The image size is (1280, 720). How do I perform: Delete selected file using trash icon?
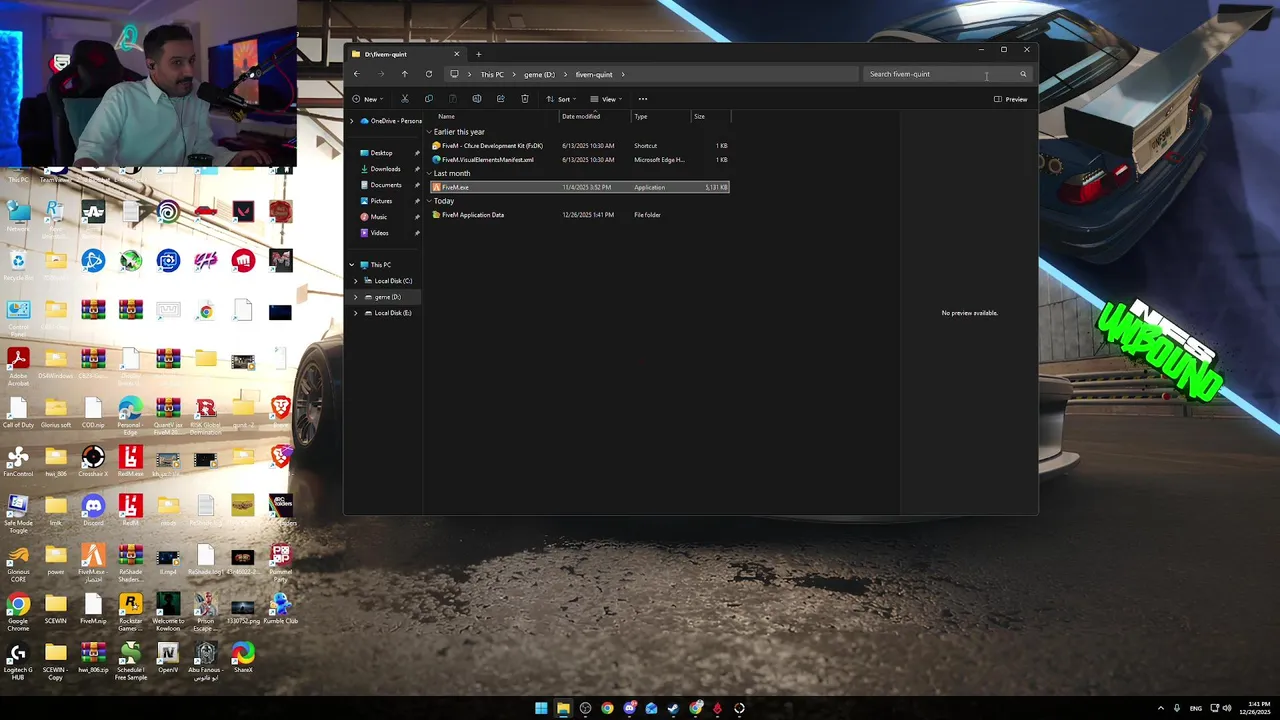(524, 99)
